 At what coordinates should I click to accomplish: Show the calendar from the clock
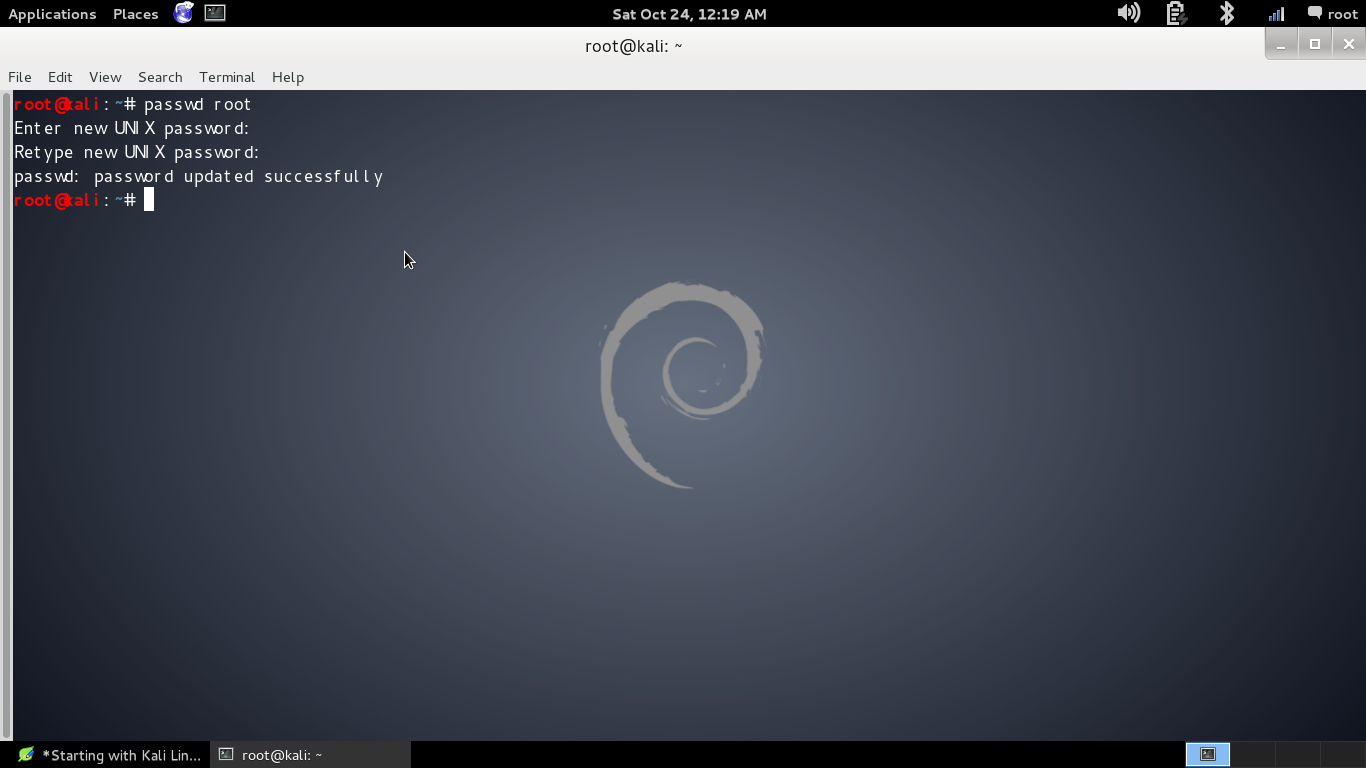coord(689,14)
